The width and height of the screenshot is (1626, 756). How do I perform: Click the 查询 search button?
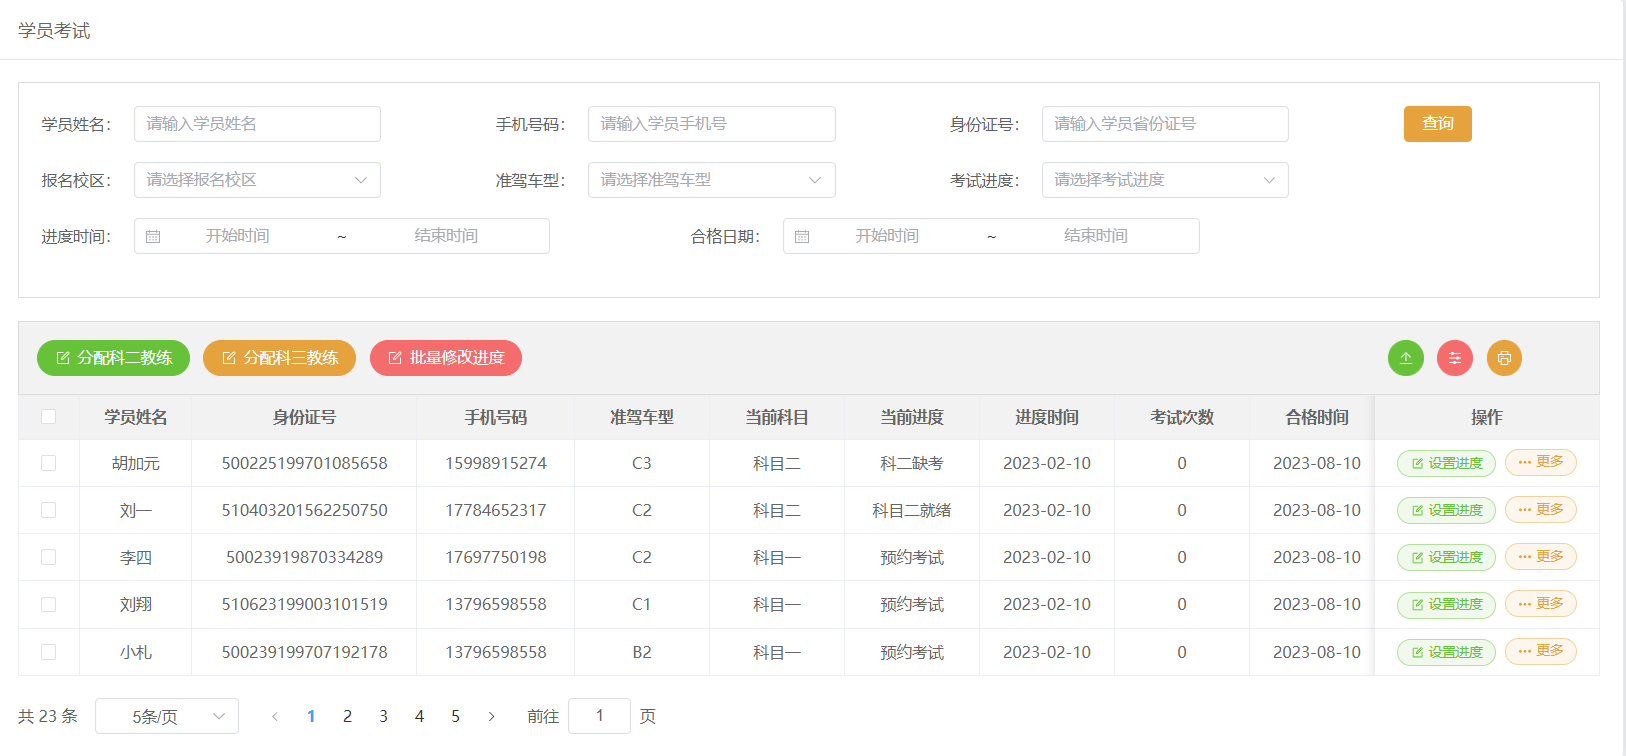(x=1437, y=124)
